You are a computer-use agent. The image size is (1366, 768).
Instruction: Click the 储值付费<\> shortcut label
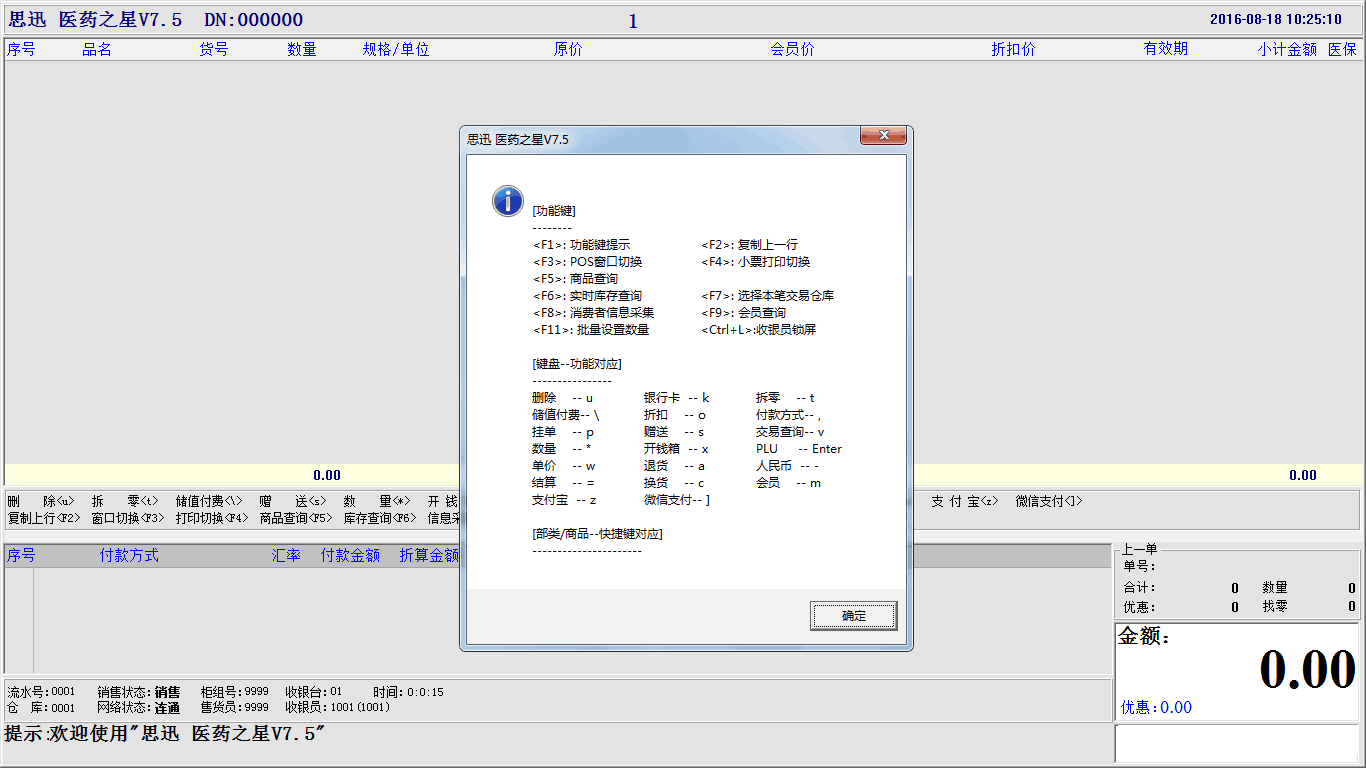click(209, 501)
